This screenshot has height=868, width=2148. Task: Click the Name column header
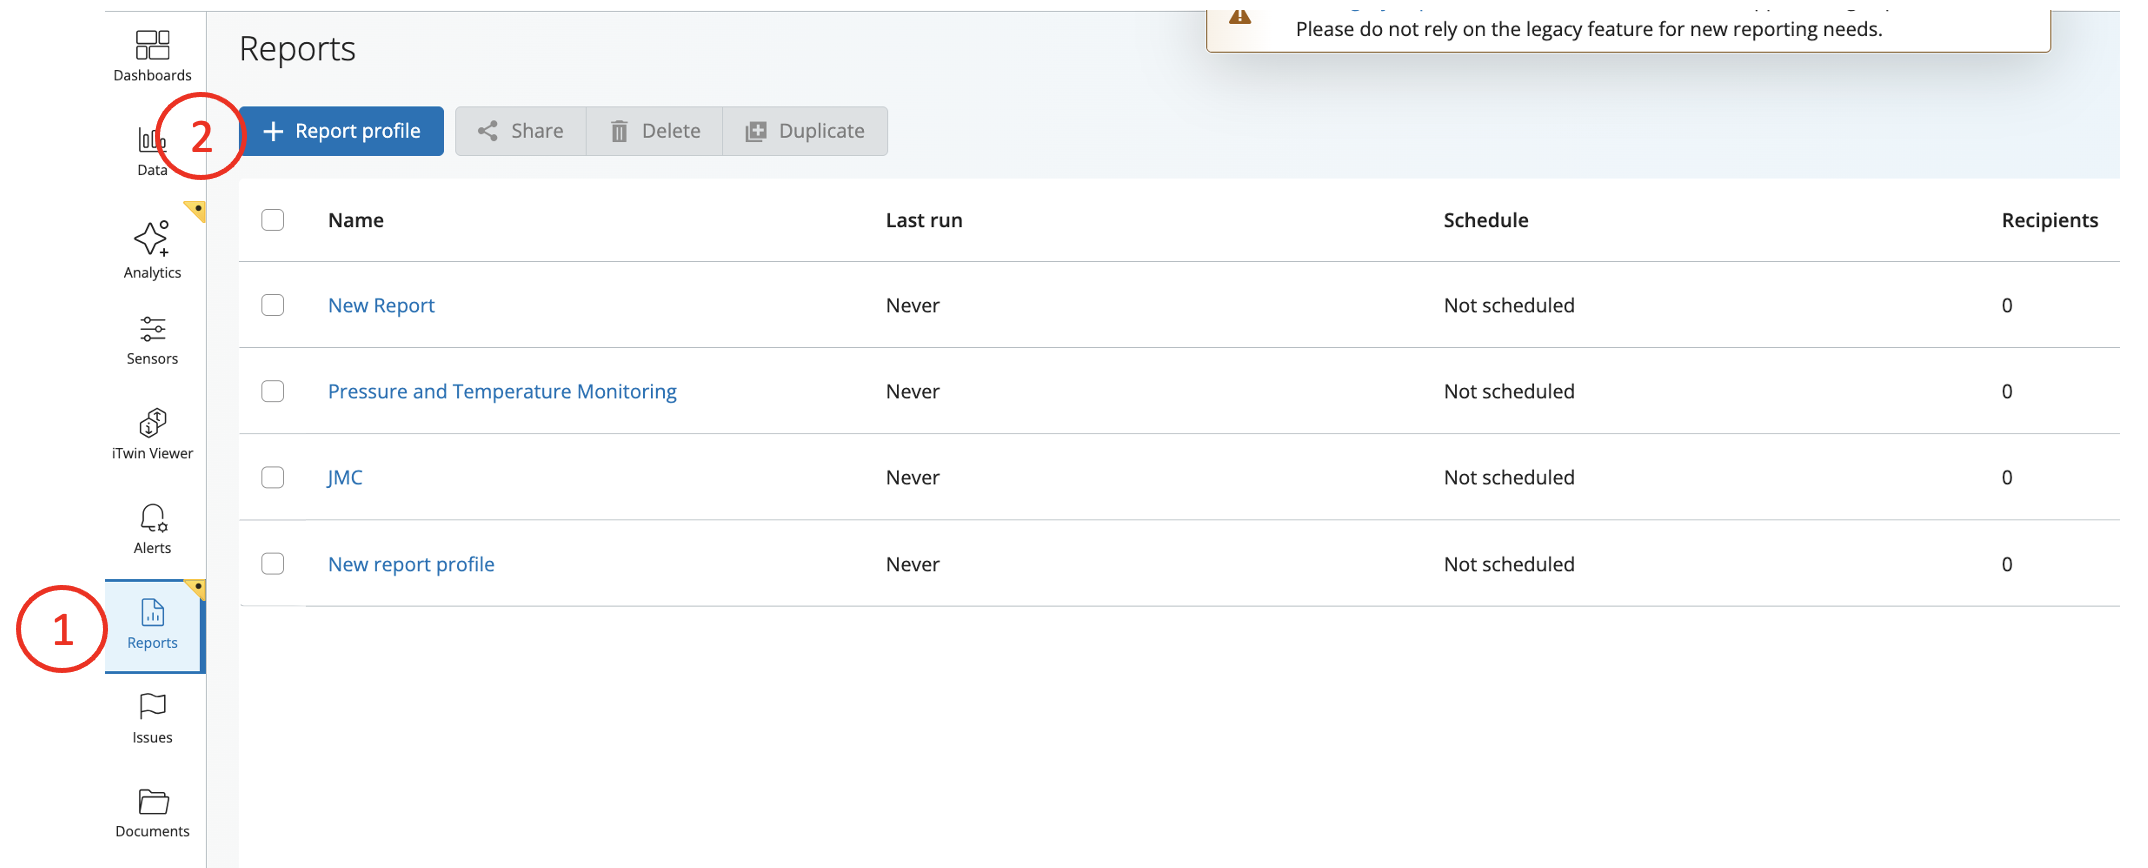[356, 220]
